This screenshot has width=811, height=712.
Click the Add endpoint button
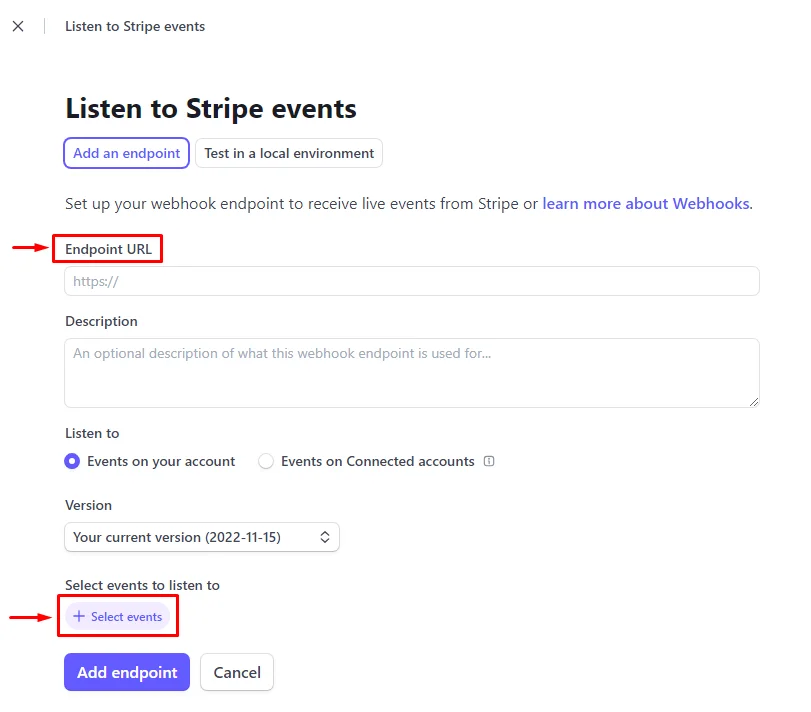click(x=127, y=672)
